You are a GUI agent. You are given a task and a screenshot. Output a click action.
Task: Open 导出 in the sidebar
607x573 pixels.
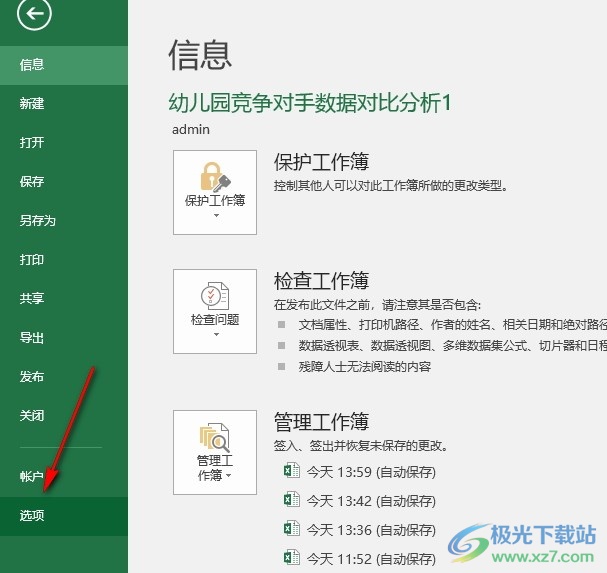tap(64, 338)
